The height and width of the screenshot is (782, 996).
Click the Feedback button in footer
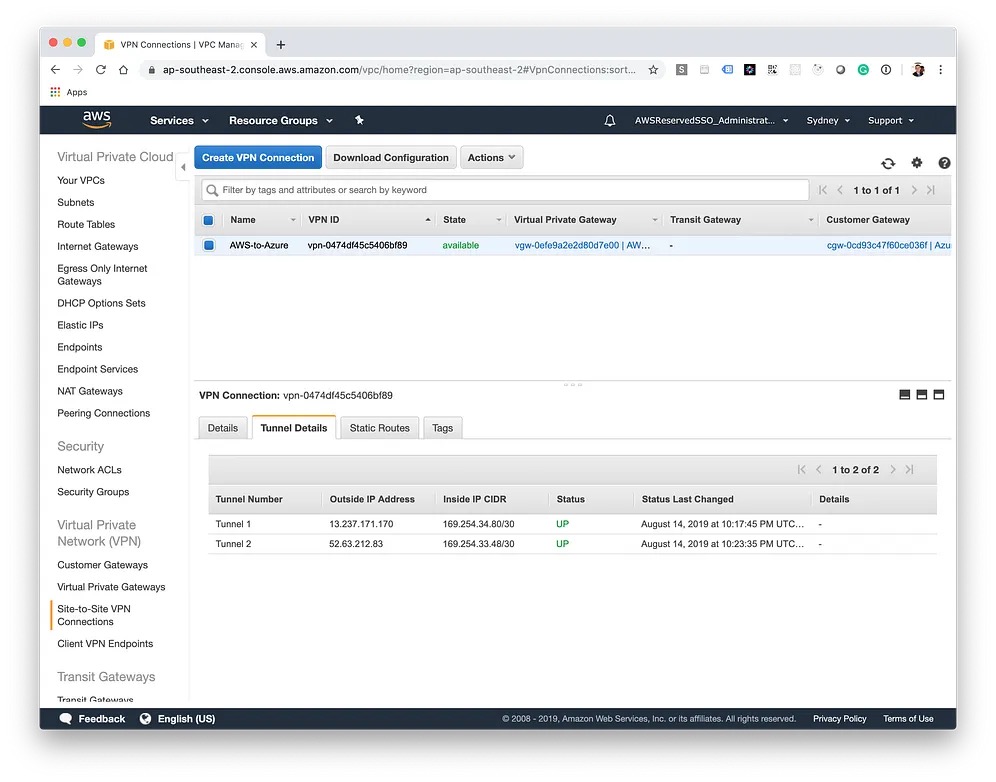[92, 718]
